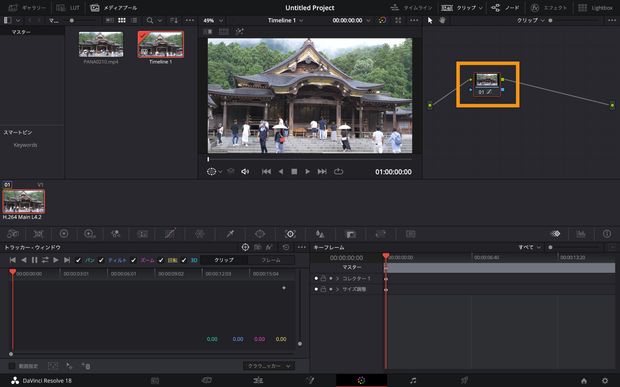Switch to the Edit page

(258, 380)
